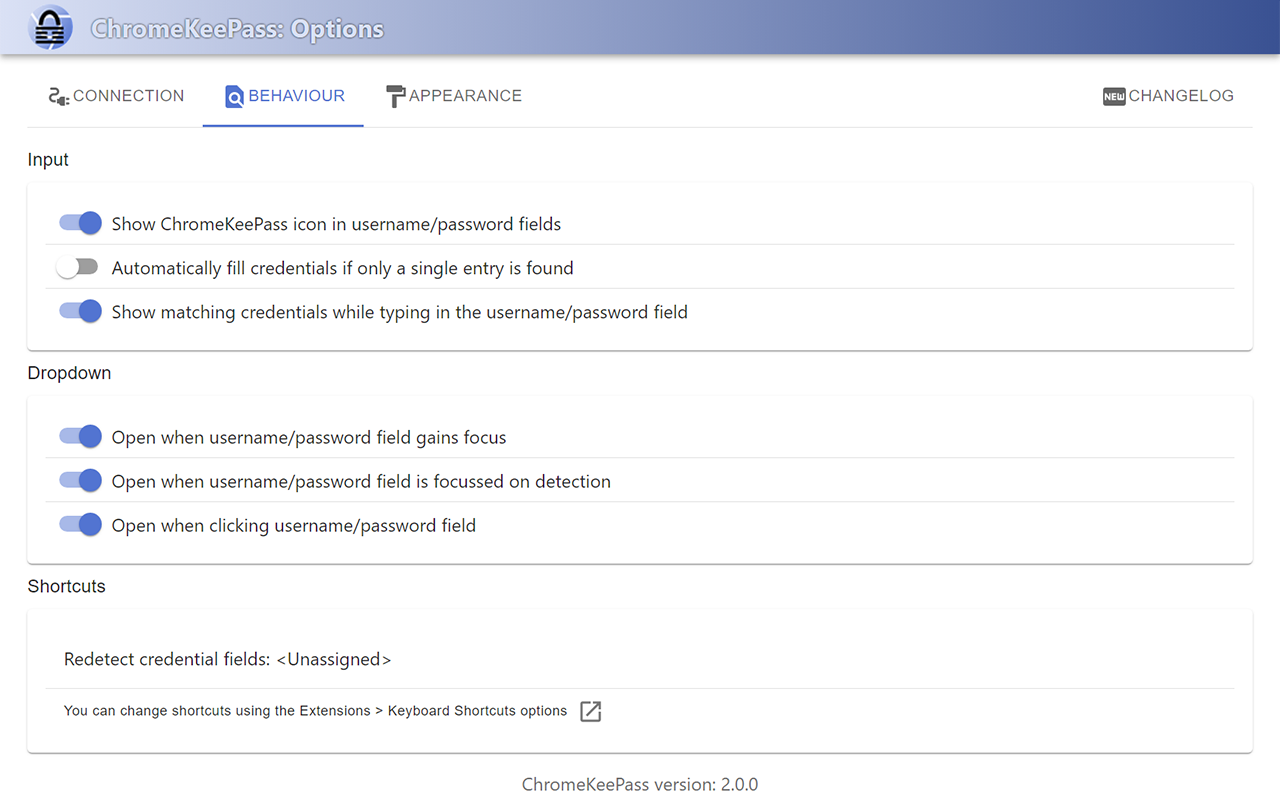Click the Unassigned redetect shortcut value
Screen dimensions: 1280x800
335,659
